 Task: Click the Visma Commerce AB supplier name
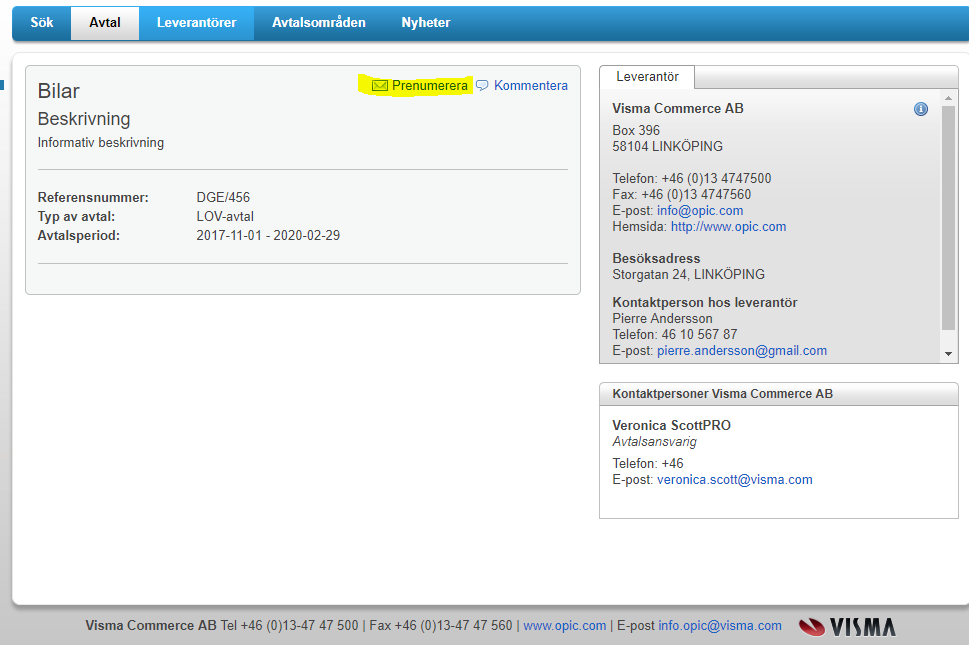tap(678, 109)
